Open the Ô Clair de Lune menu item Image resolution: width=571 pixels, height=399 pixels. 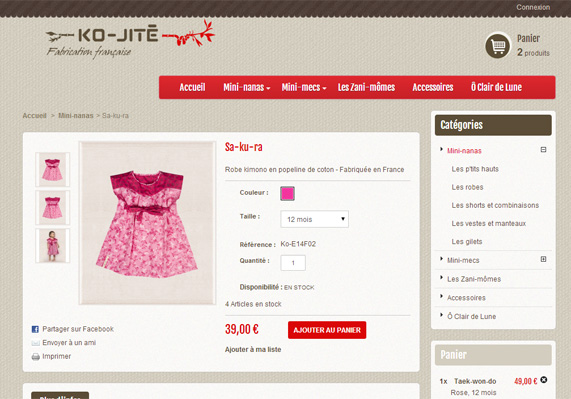[496, 87]
